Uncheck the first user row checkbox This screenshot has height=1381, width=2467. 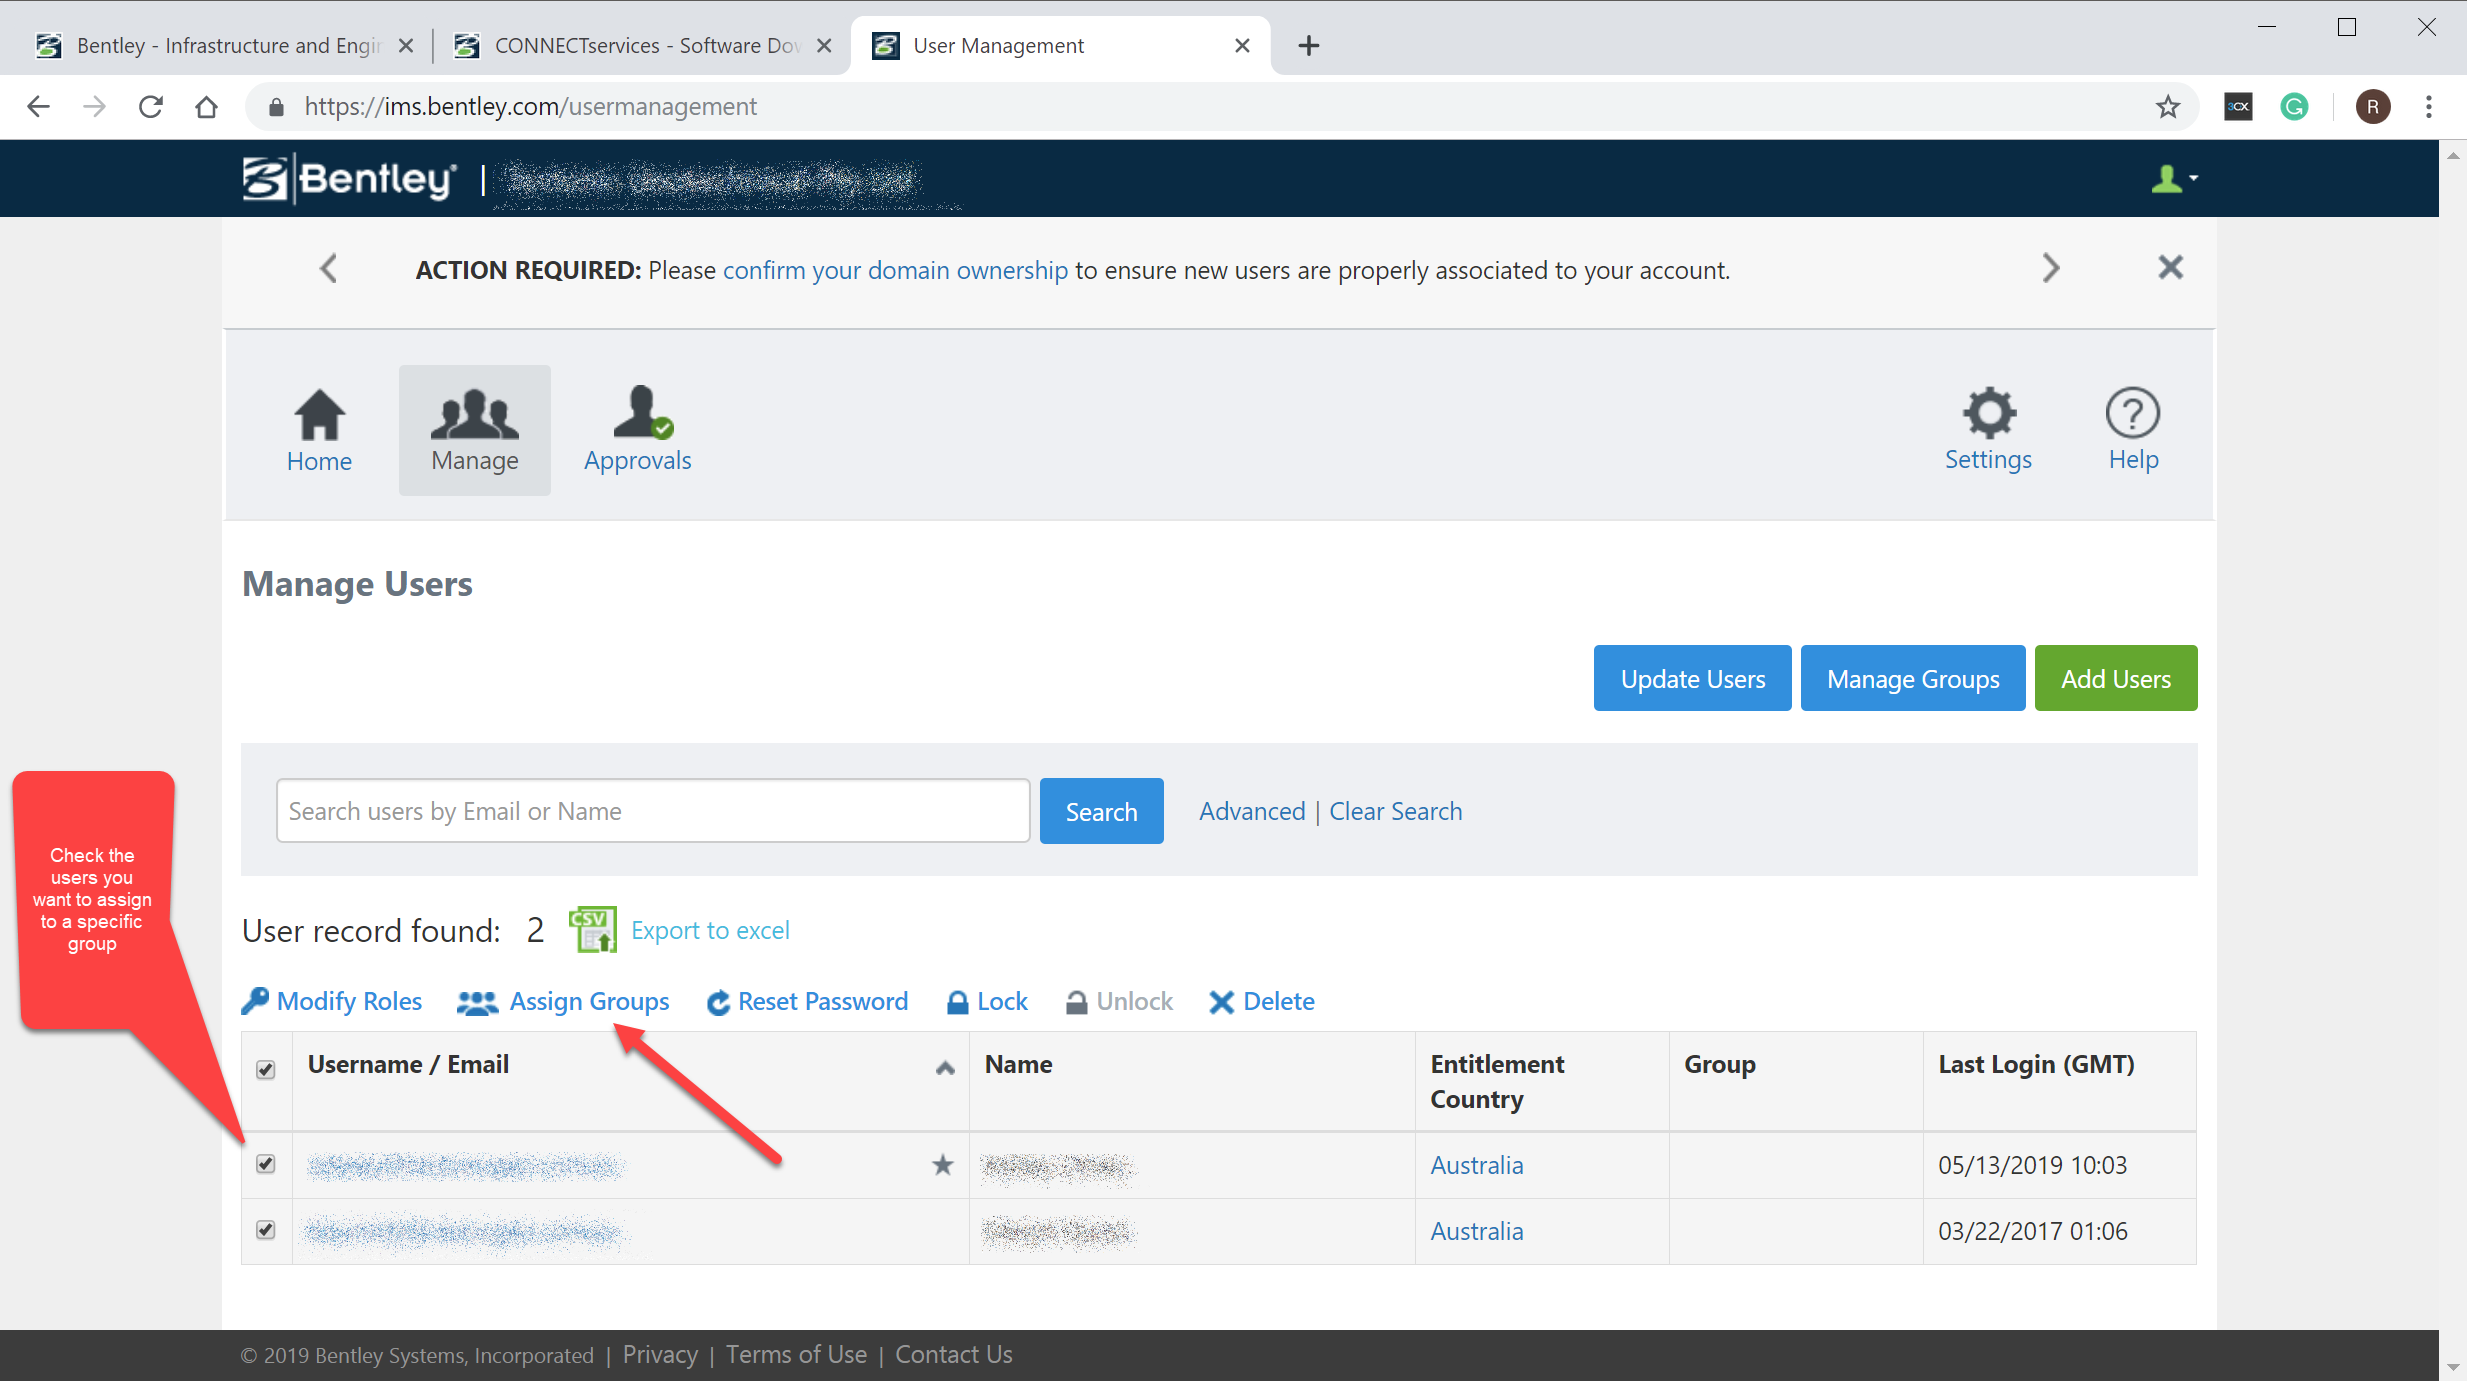coord(265,1165)
